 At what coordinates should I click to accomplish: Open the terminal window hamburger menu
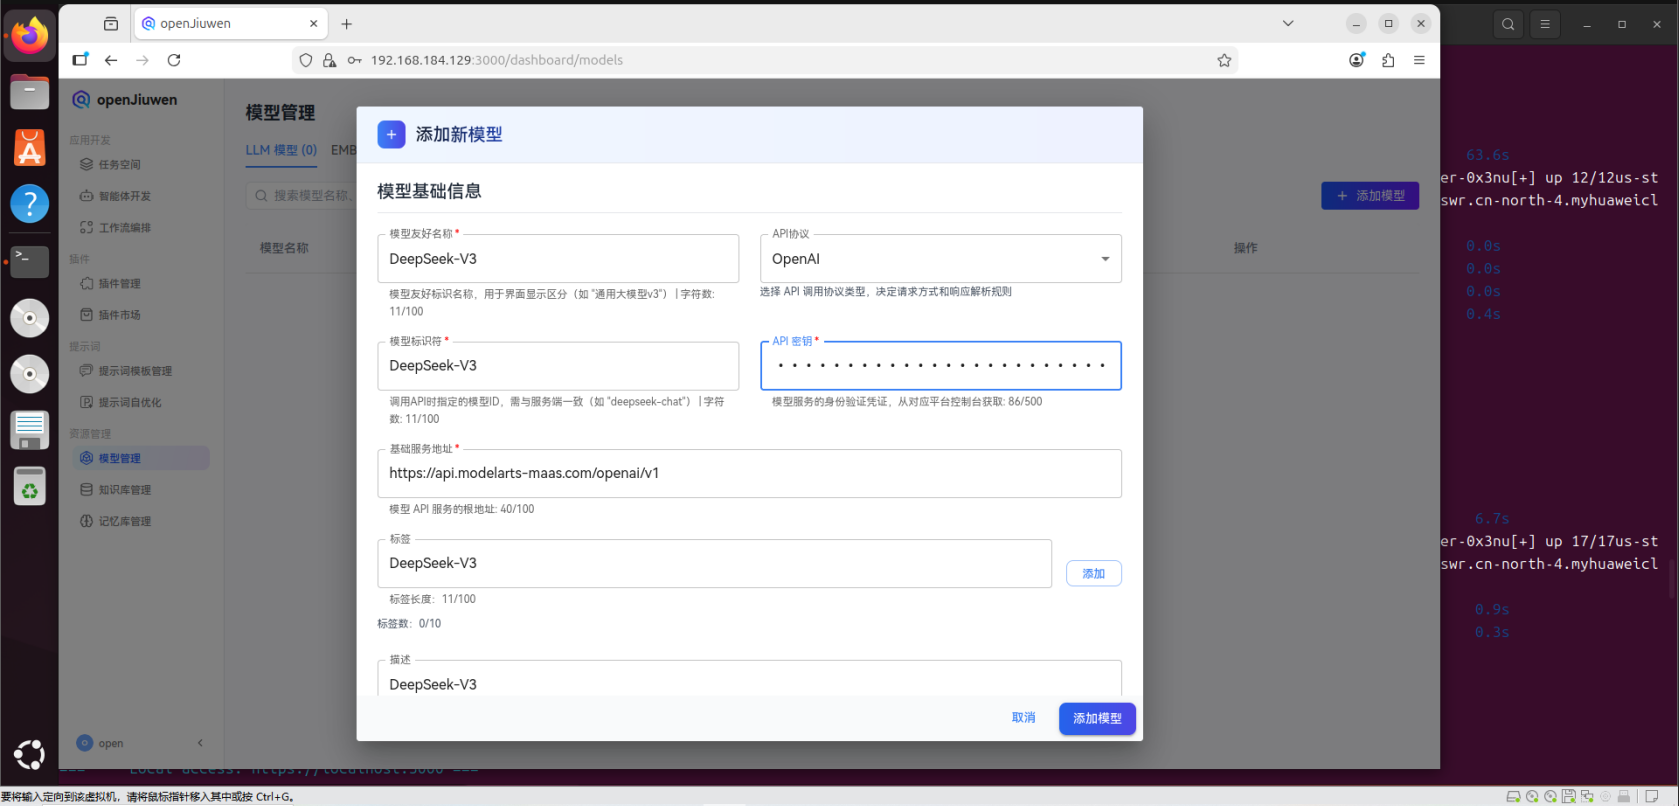[1545, 24]
